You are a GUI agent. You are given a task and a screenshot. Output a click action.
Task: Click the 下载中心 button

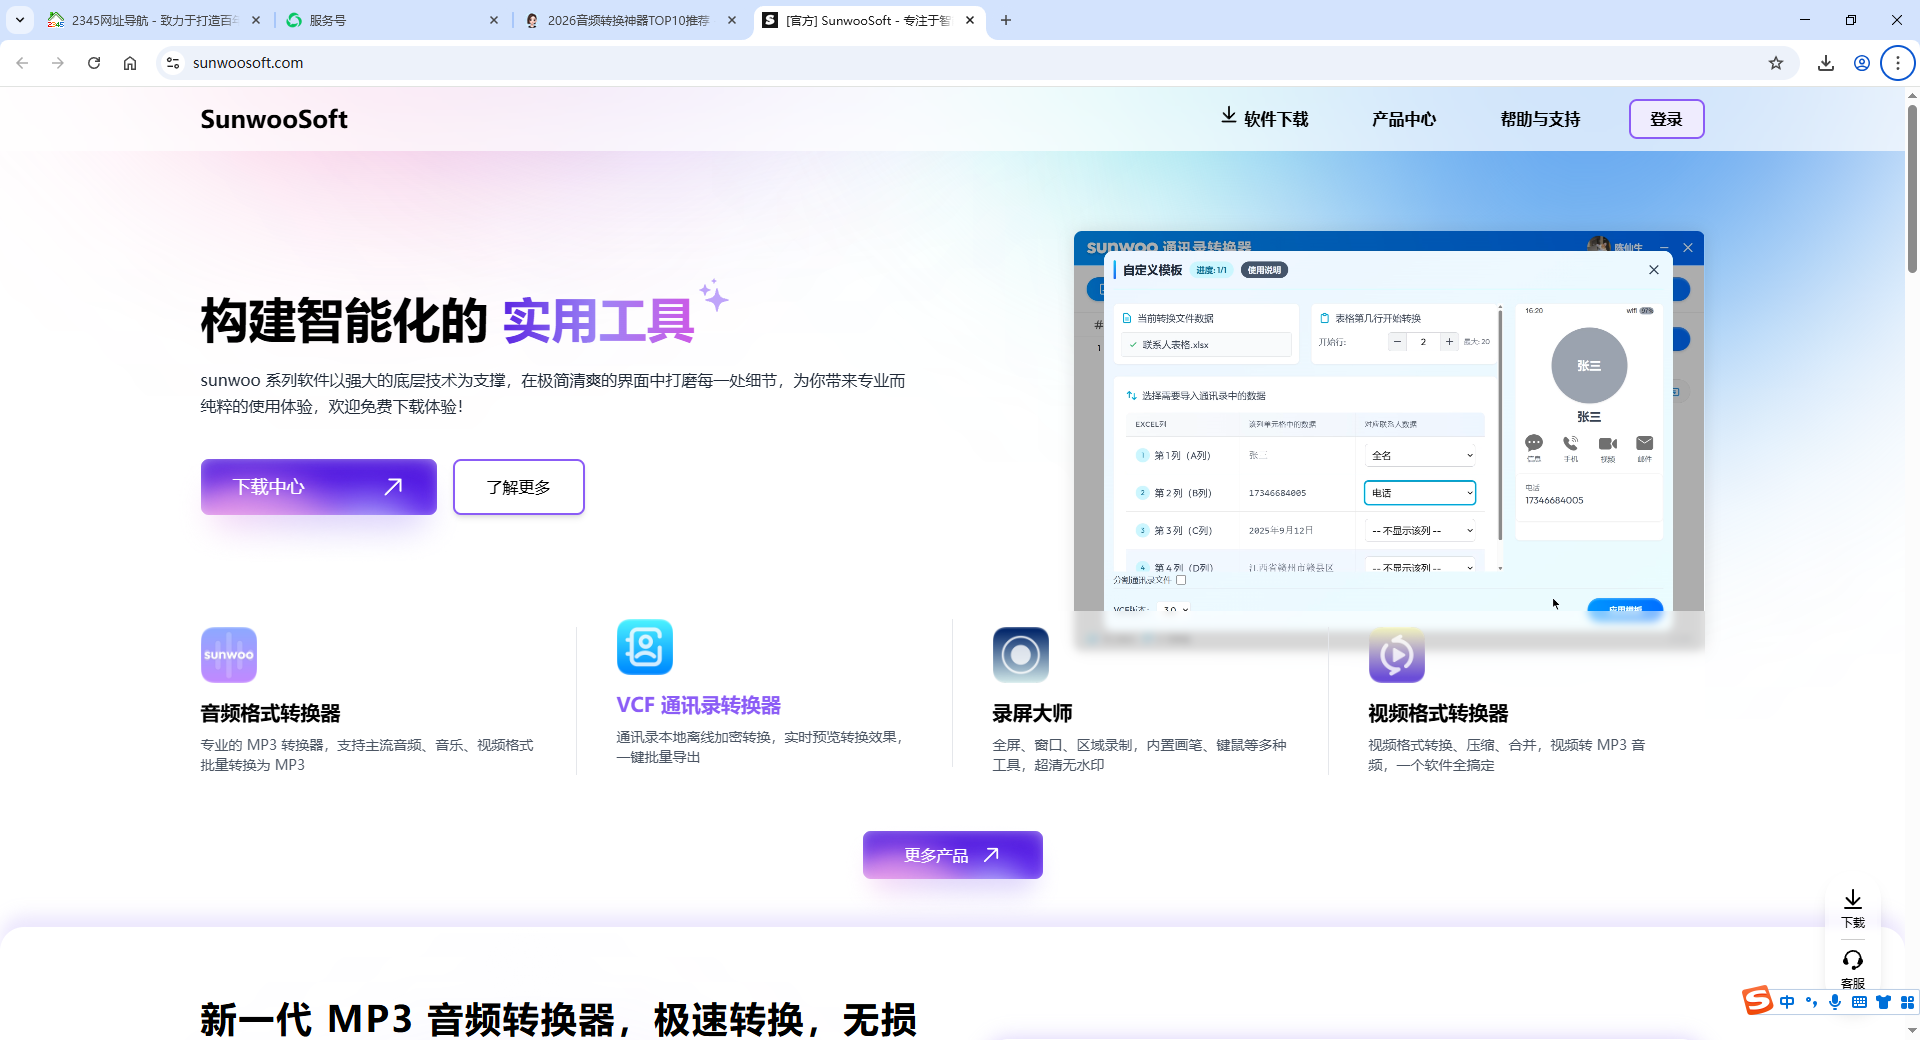(x=319, y=487)
